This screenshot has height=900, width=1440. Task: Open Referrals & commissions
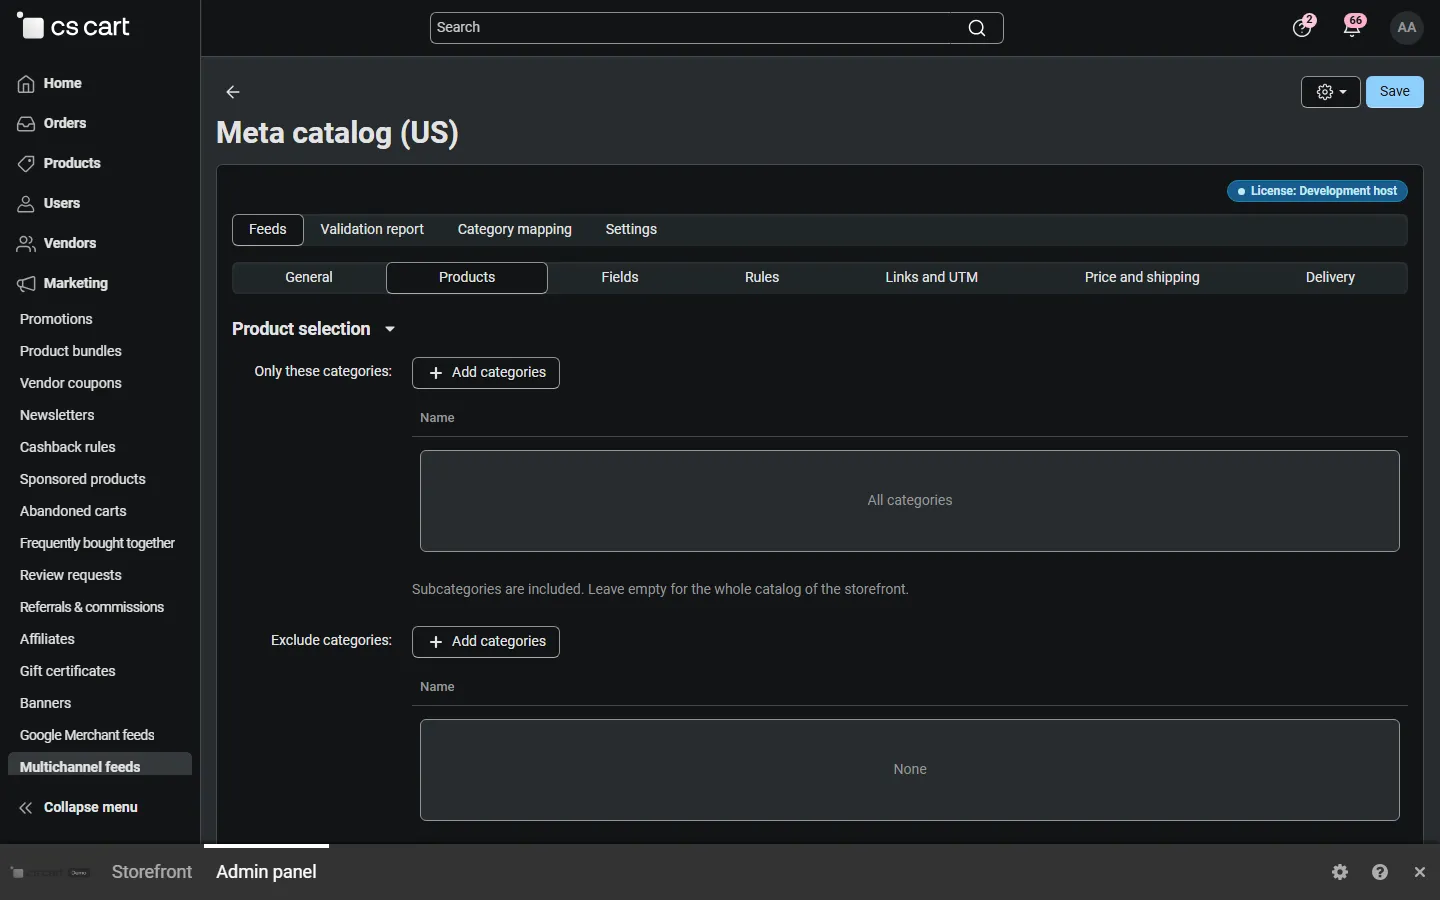(92, 608)
